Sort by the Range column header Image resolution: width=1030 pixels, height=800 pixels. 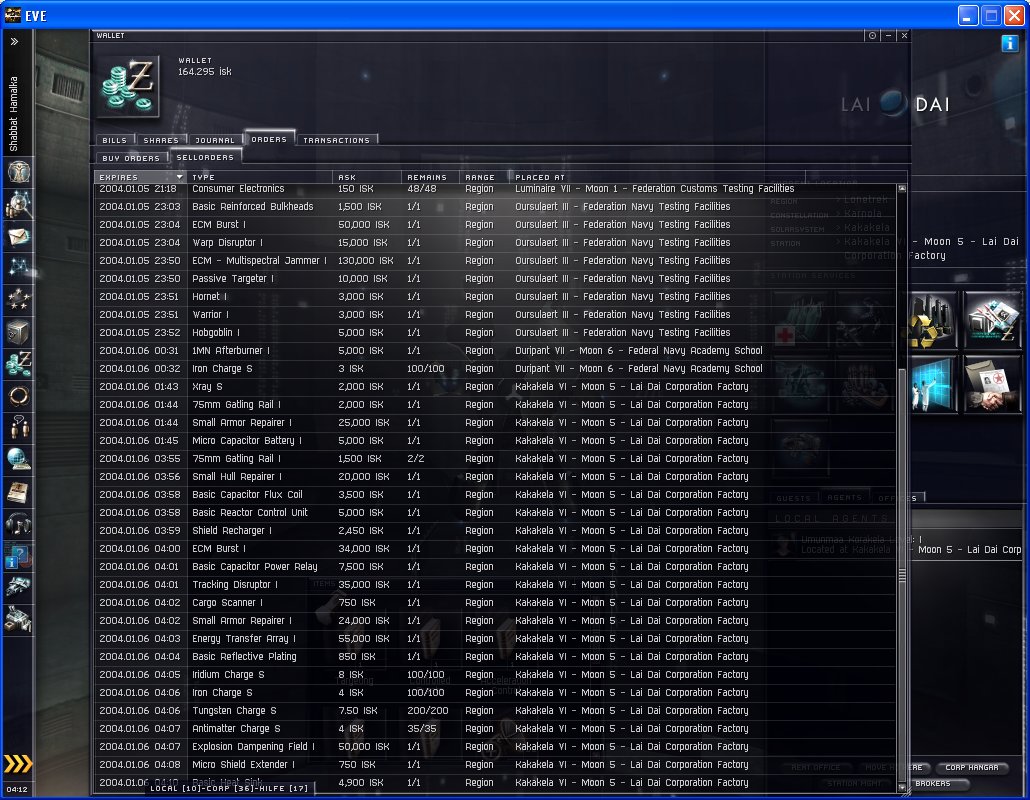(x=484, y=177)
